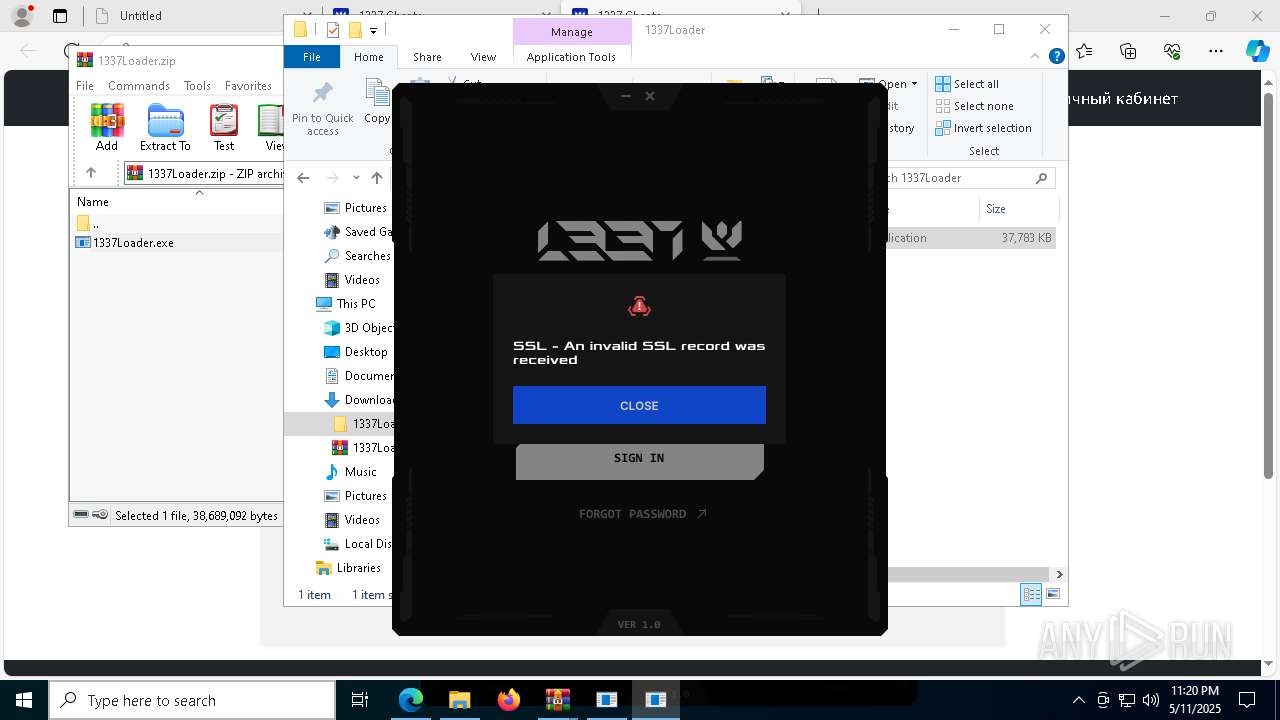
Task: Click Explorer Up directory arrow
Action: coord(377,178)
